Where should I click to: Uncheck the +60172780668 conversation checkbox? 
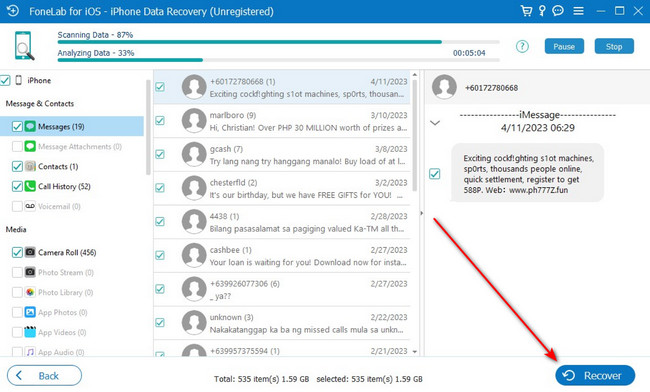[x=160, y=87]
